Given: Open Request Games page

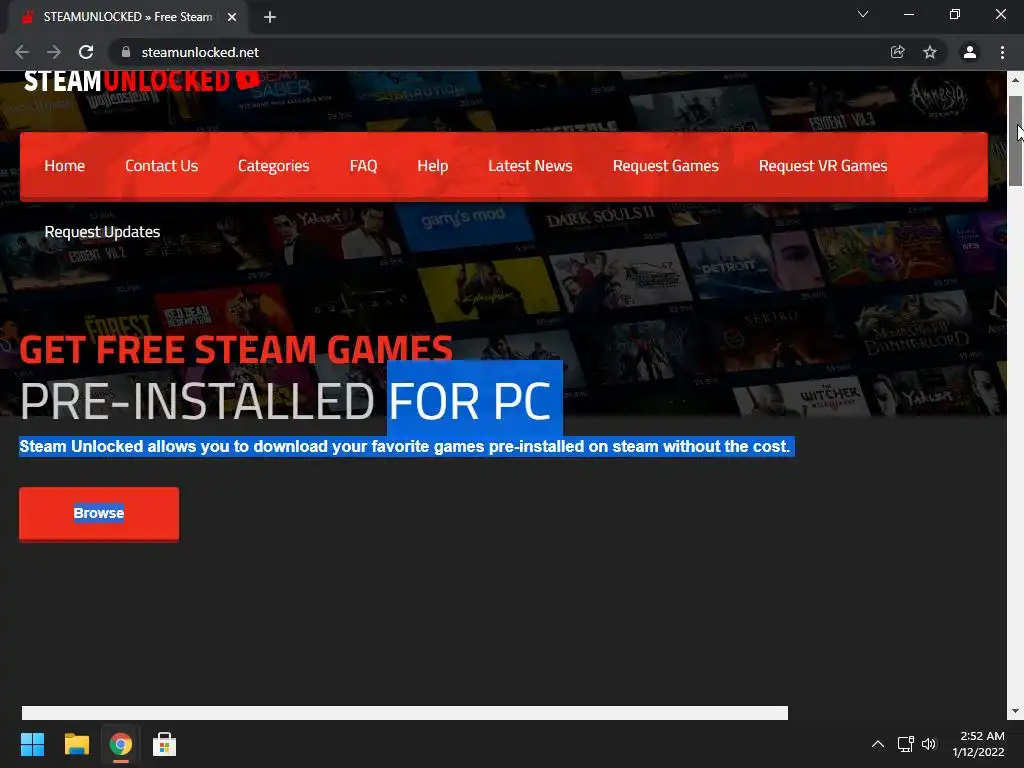Looking at the screenshot, I should 665,166.
